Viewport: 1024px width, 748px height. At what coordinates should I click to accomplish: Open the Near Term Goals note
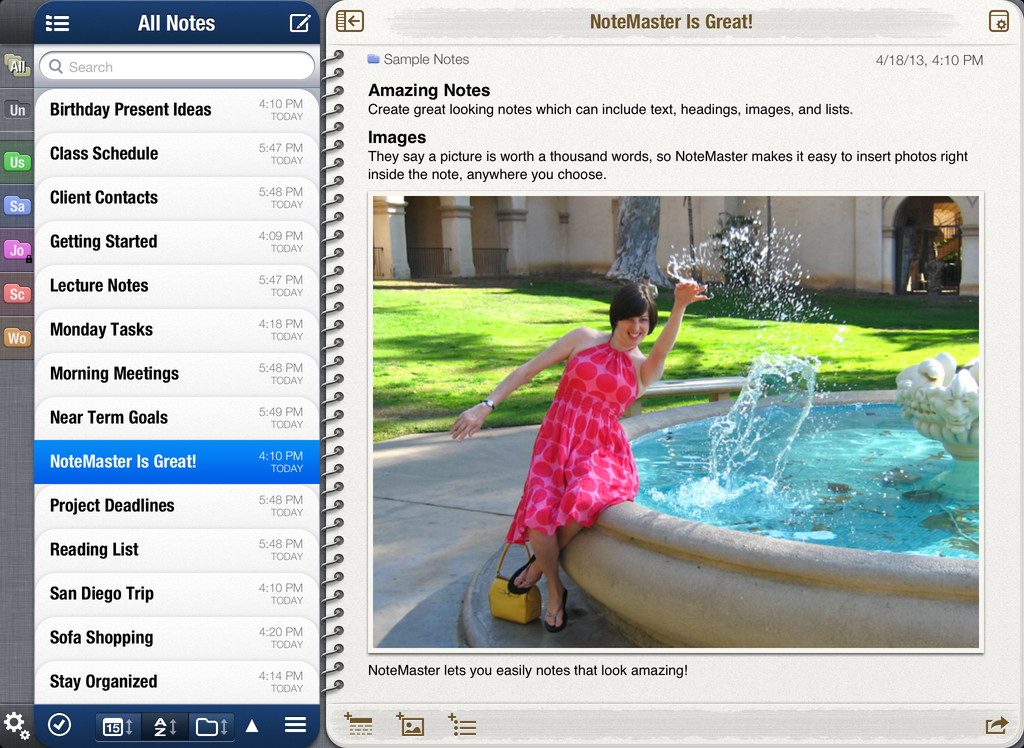click(177, 417)
